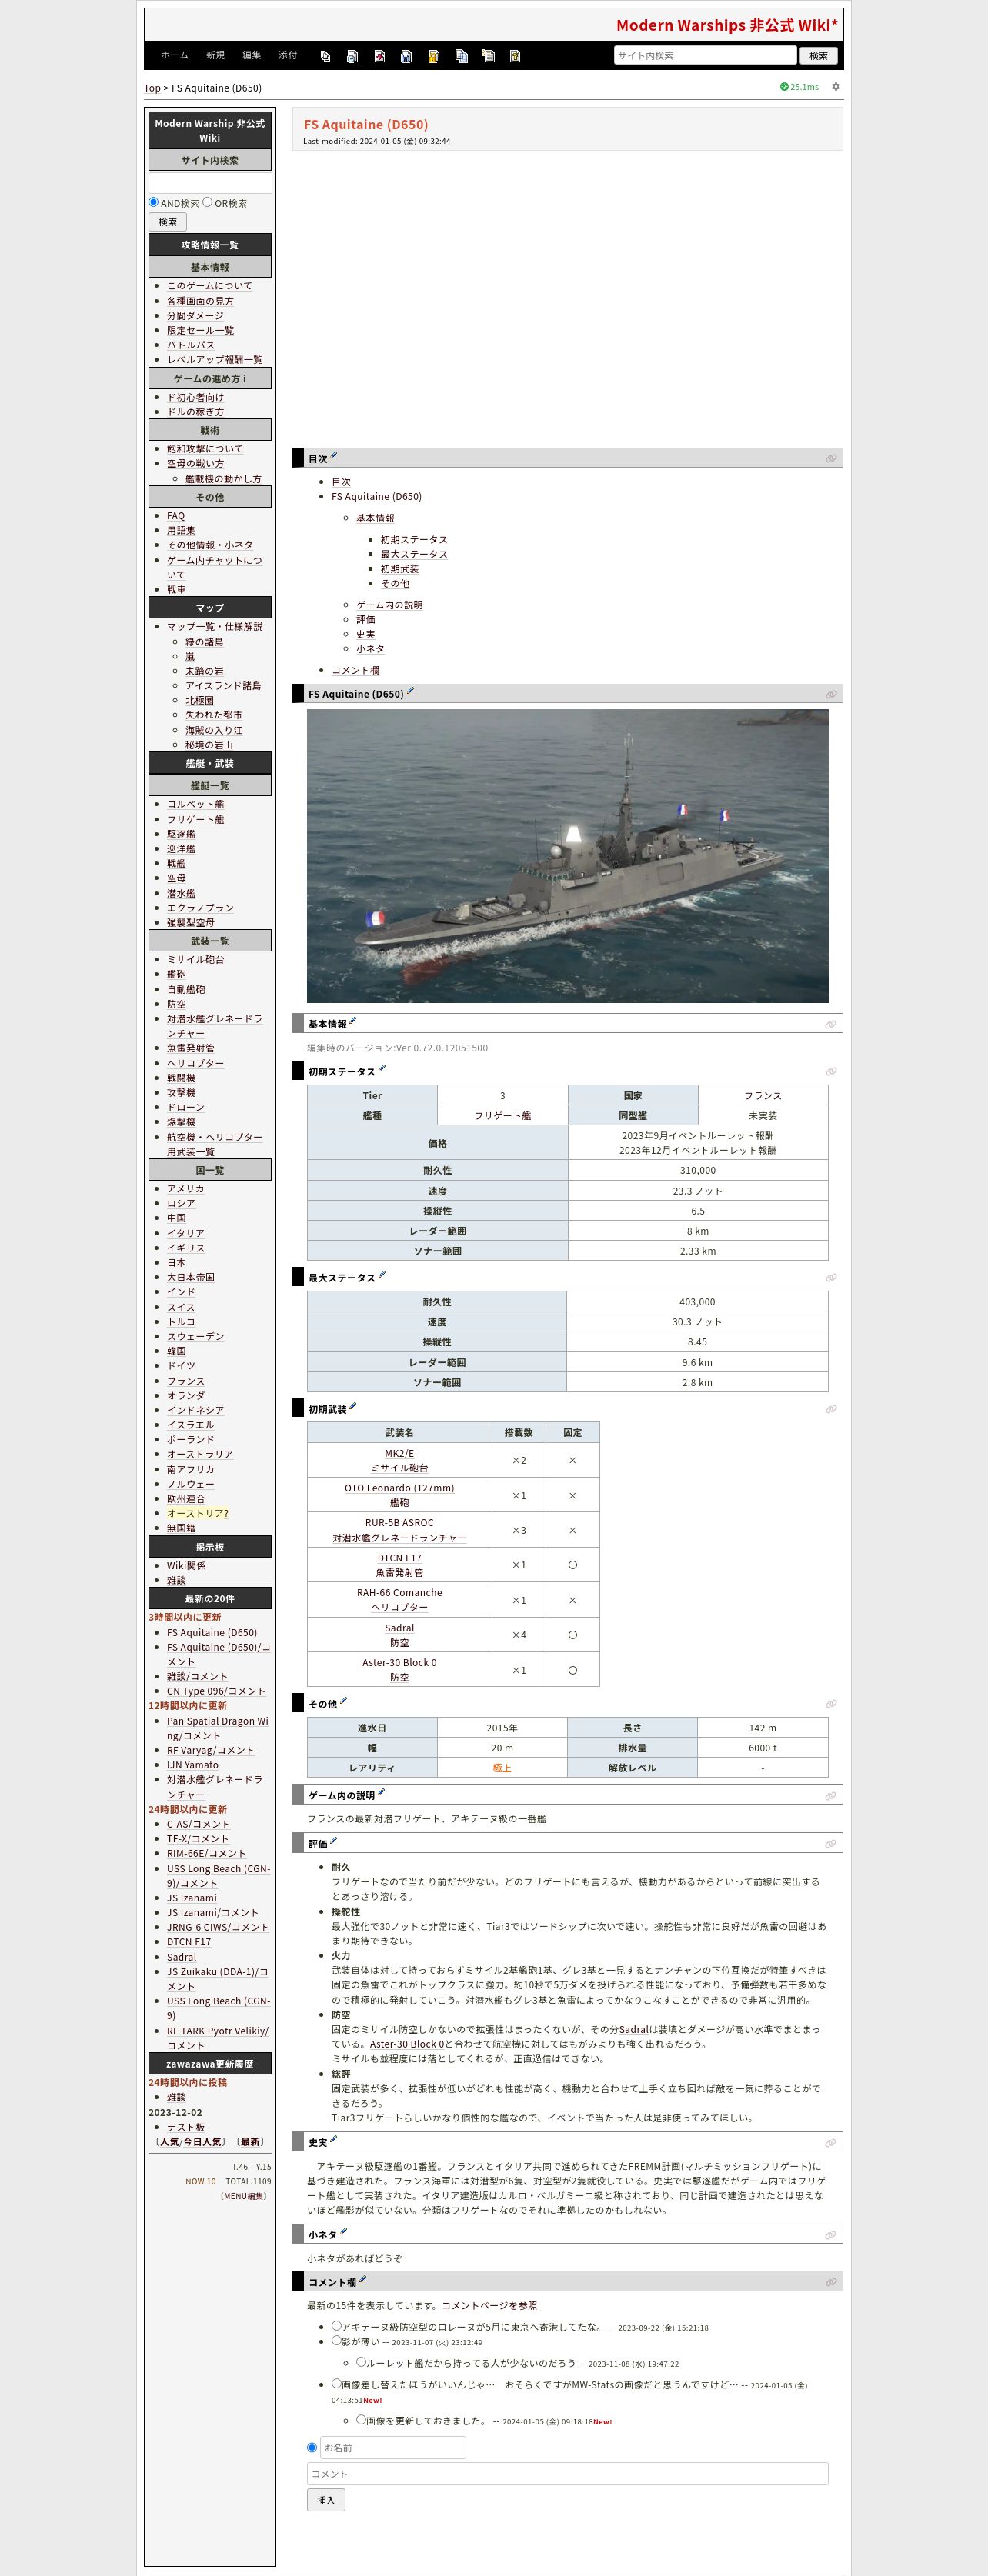The height and width of the screenshot is (2576, 988).
Task: Click the Modern Warships 非公式 Wiki* site title
Action: [x=727, y=25]
